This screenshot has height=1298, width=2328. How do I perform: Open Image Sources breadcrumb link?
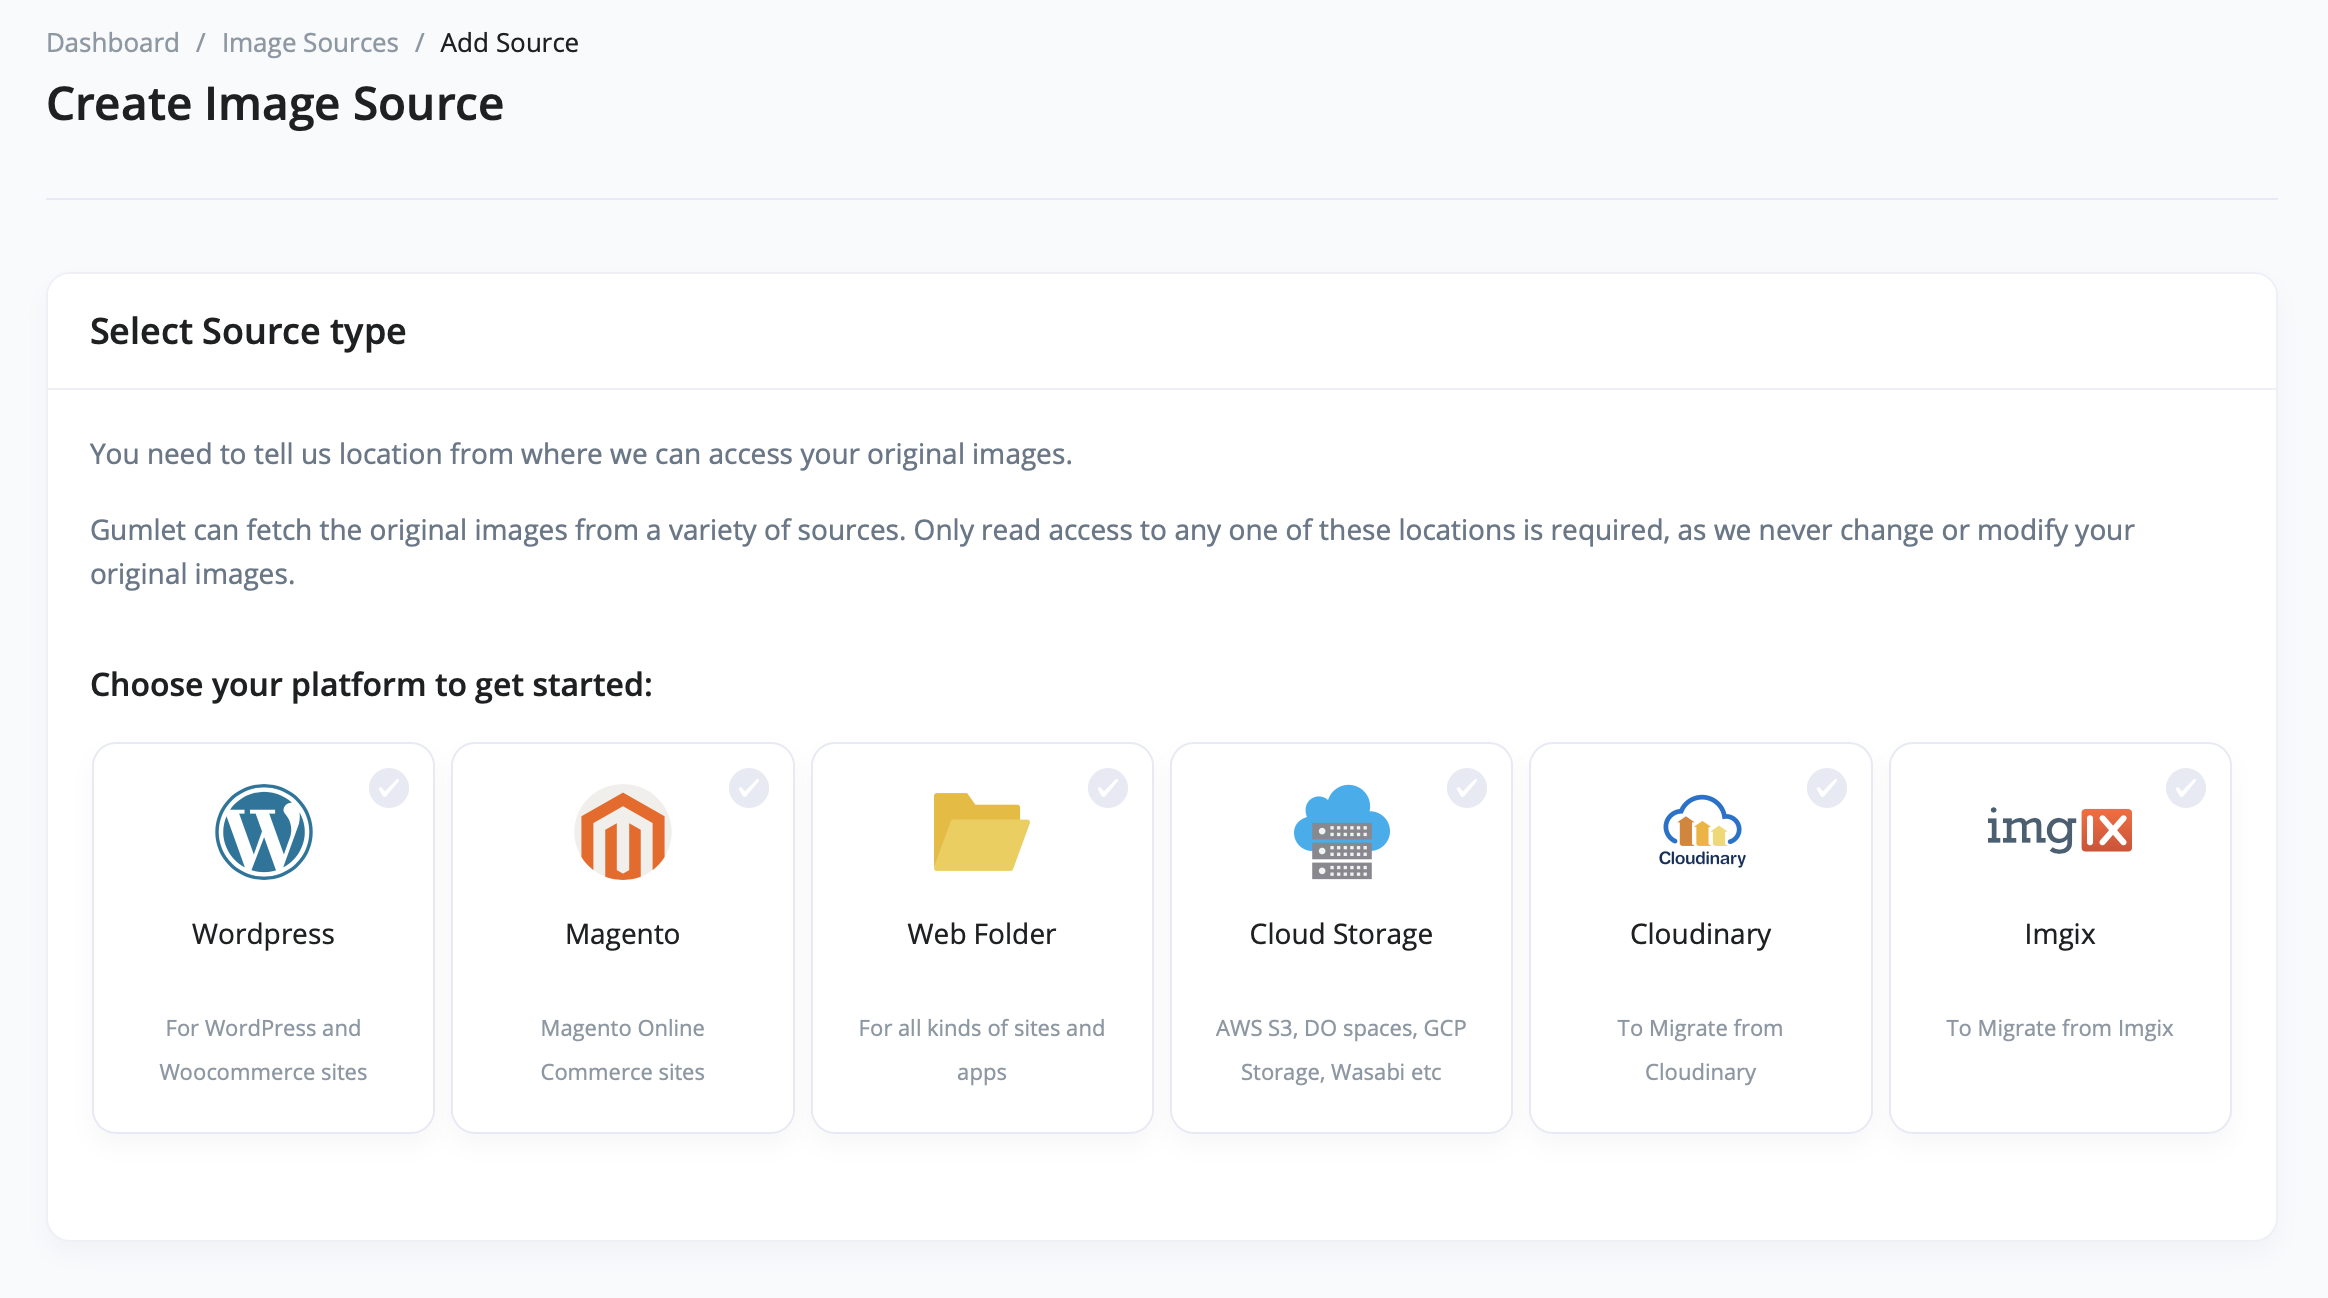(310, 43)
